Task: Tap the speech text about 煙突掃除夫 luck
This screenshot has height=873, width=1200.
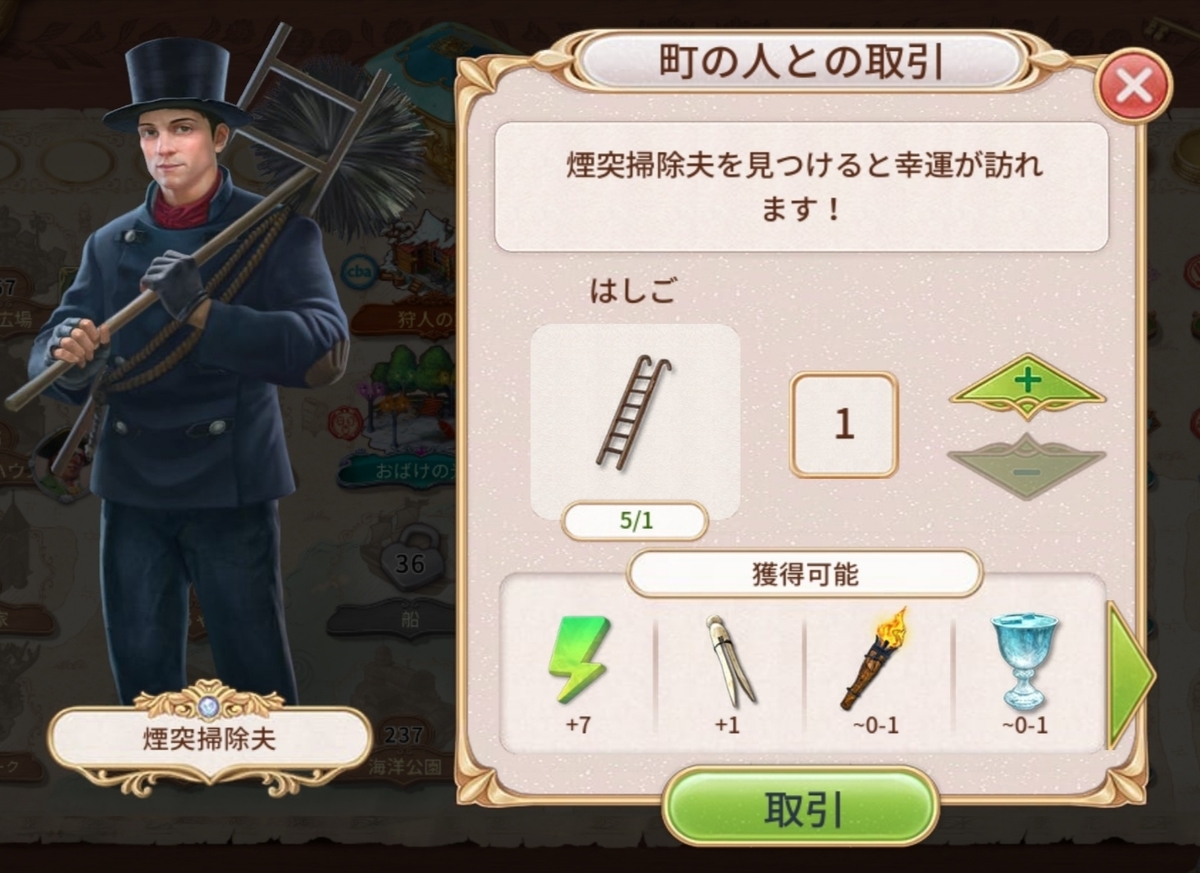Action: pyautogui.click(x=801, y=187)
